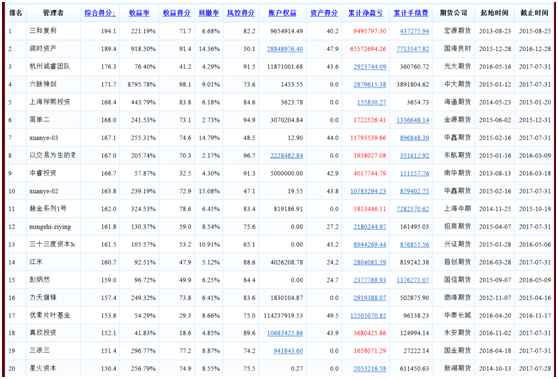Open account equity link 2228482.84
Image resolution: width=558 pixels, height=379 pixels.
[286, 156]
